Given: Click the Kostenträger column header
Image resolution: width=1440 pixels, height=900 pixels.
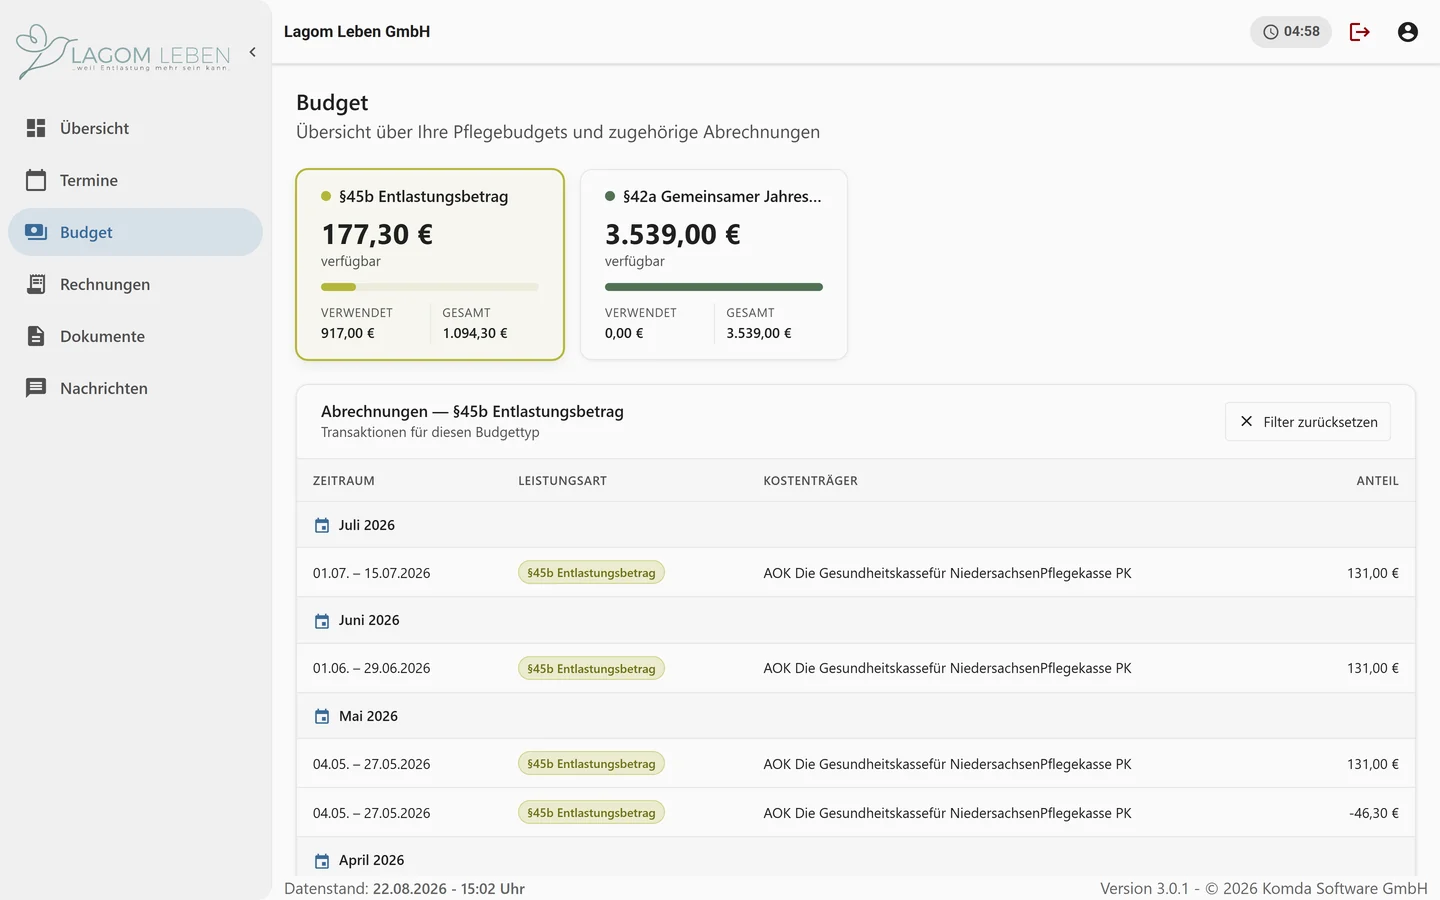Looking at the screenshot, I should [x=810, y=481].
